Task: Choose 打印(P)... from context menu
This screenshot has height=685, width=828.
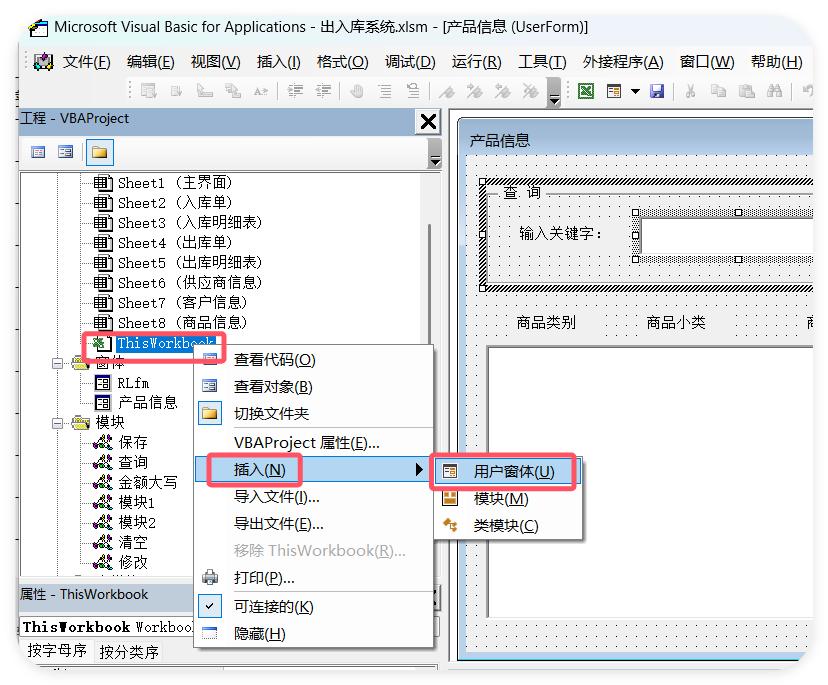Action: coord(314,578)
